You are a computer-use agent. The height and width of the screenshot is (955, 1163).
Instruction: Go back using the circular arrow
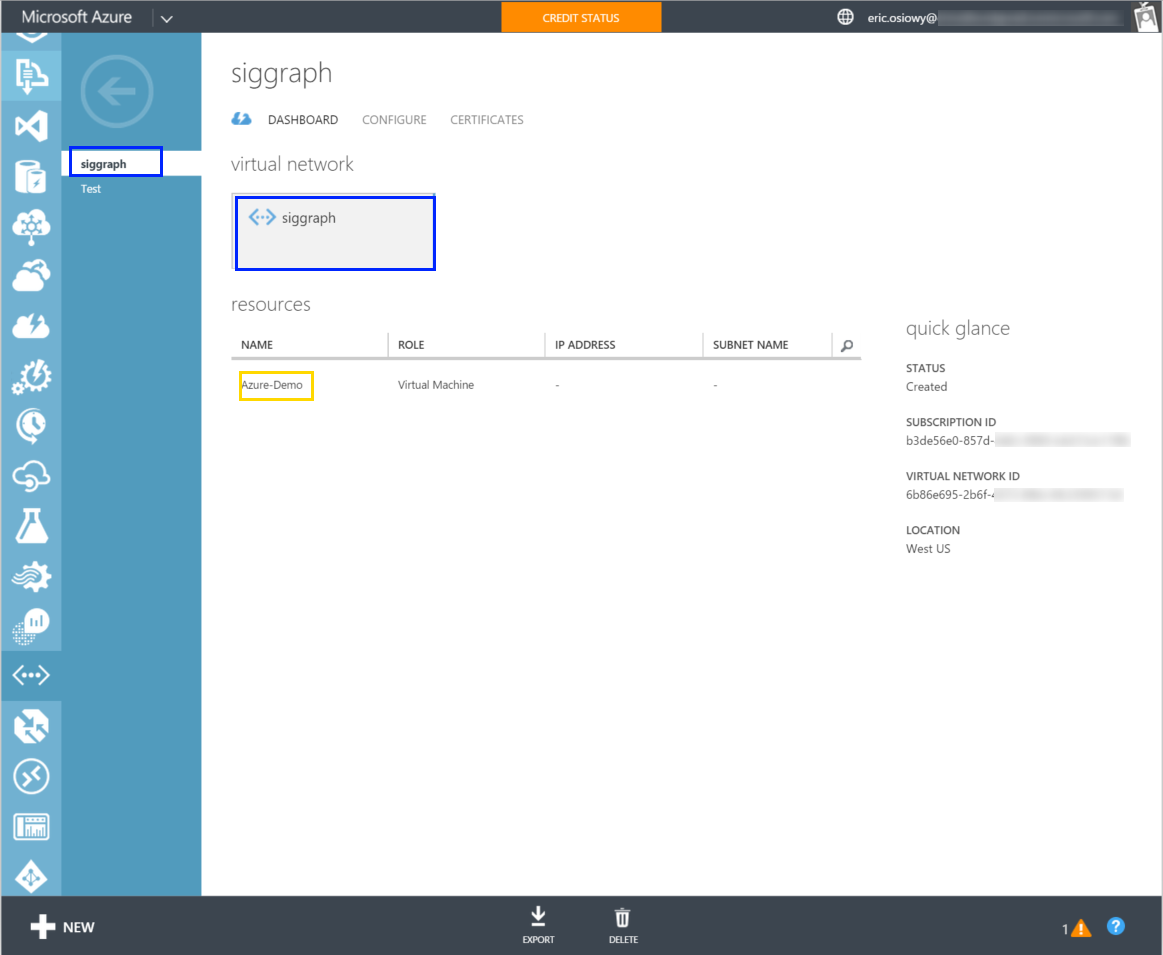tap(117, 92)
